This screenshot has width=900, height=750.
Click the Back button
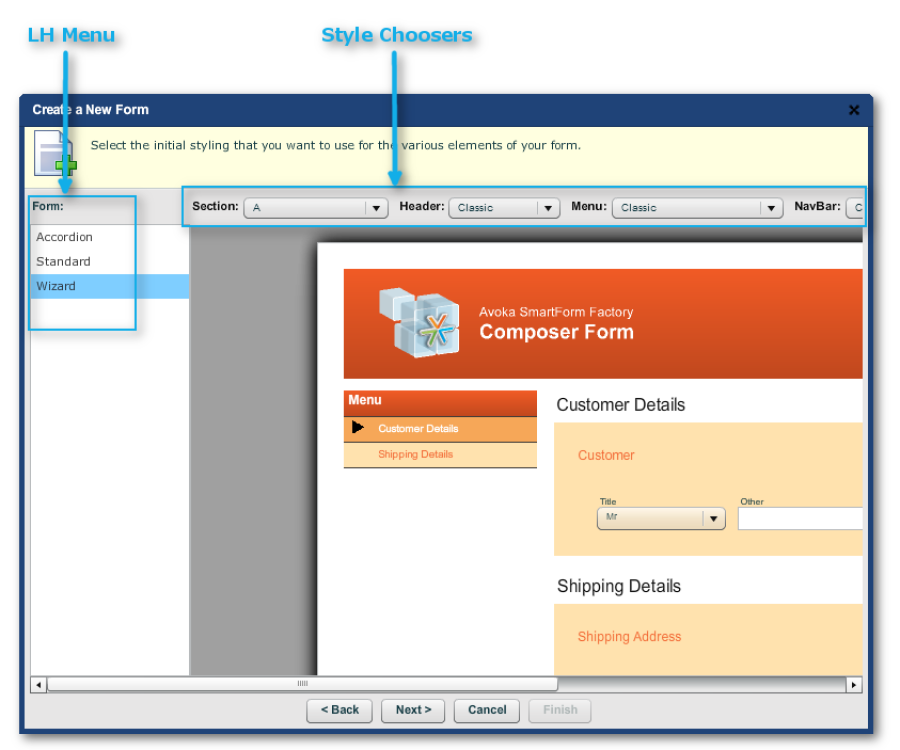339,710
